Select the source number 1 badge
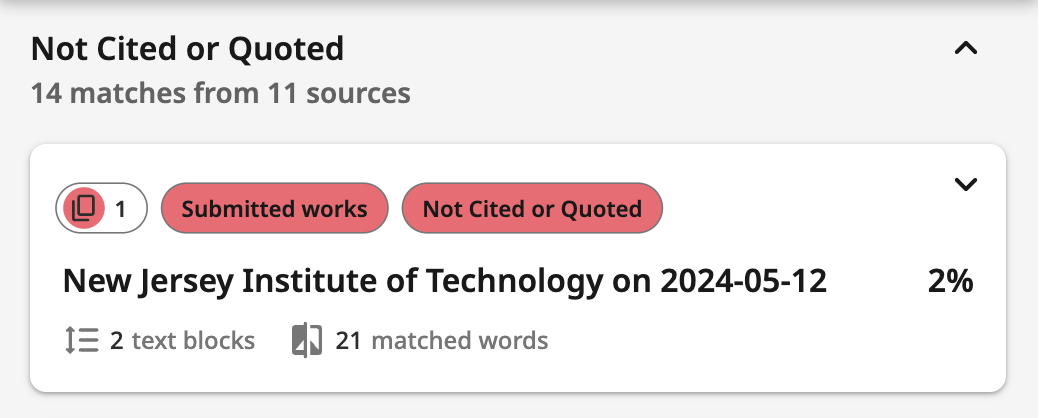Screen dimensions: 1040x418 click(x=120, y=209)
